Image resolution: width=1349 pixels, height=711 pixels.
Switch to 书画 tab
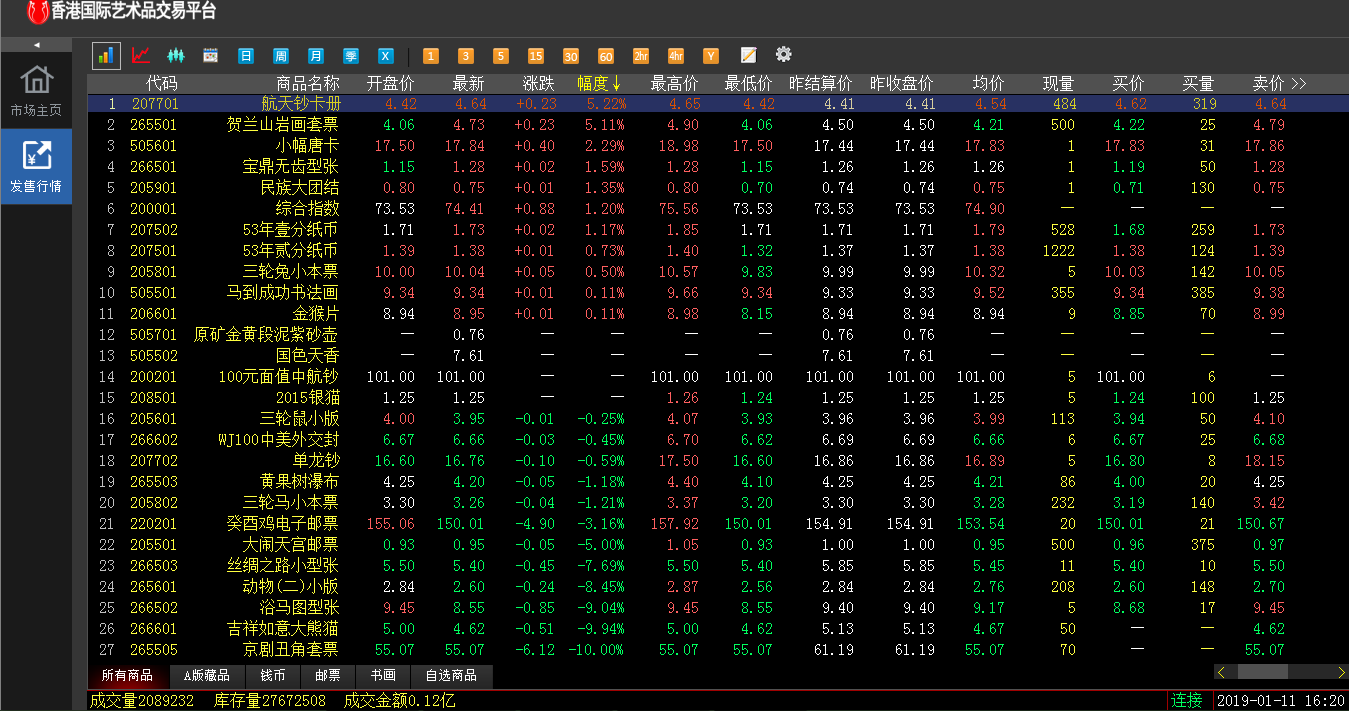pyautogui.click(x=383, y=676)
